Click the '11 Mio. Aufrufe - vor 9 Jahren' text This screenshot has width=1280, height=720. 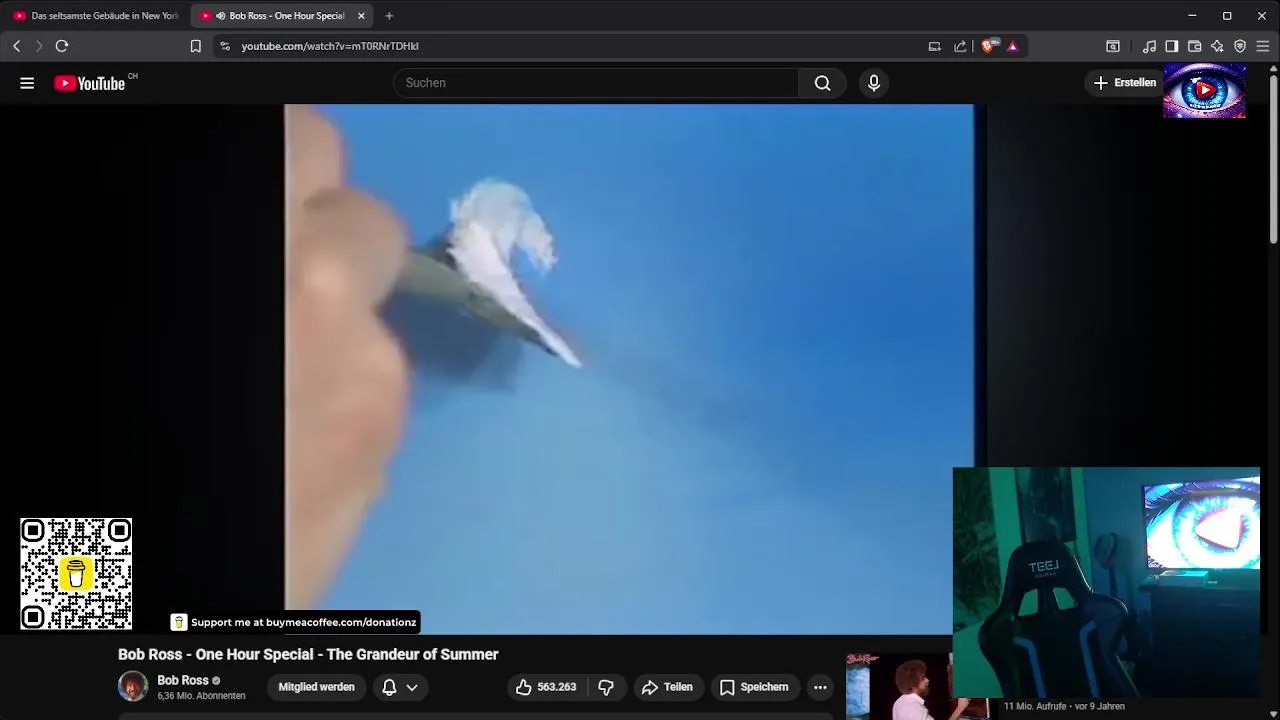point(1064,706)
